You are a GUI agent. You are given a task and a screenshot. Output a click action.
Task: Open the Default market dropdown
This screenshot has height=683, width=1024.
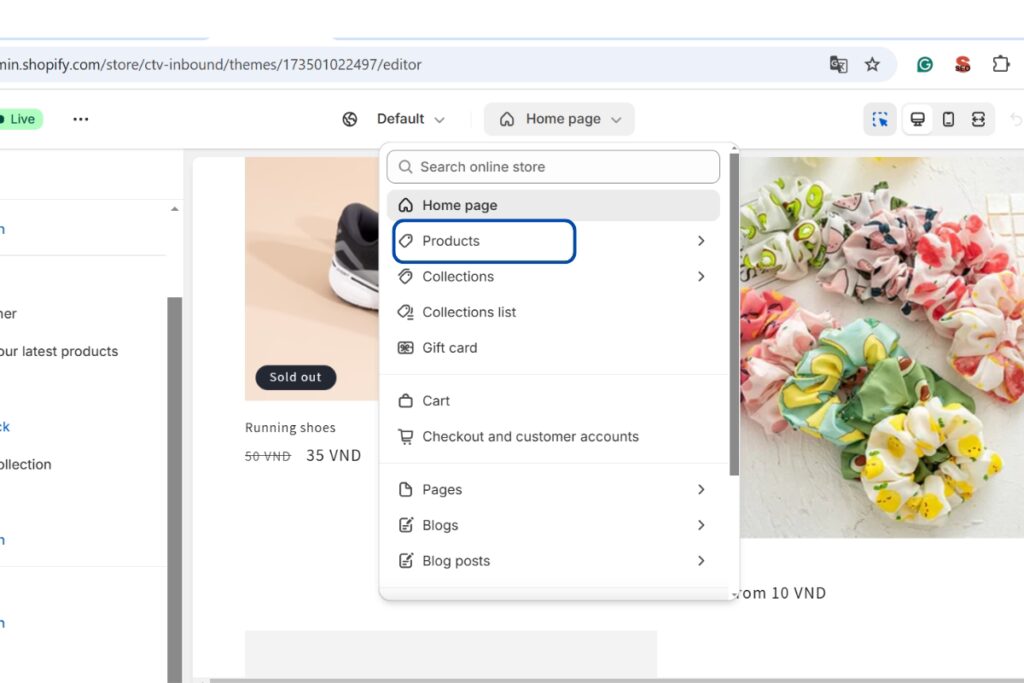(410, 119)
